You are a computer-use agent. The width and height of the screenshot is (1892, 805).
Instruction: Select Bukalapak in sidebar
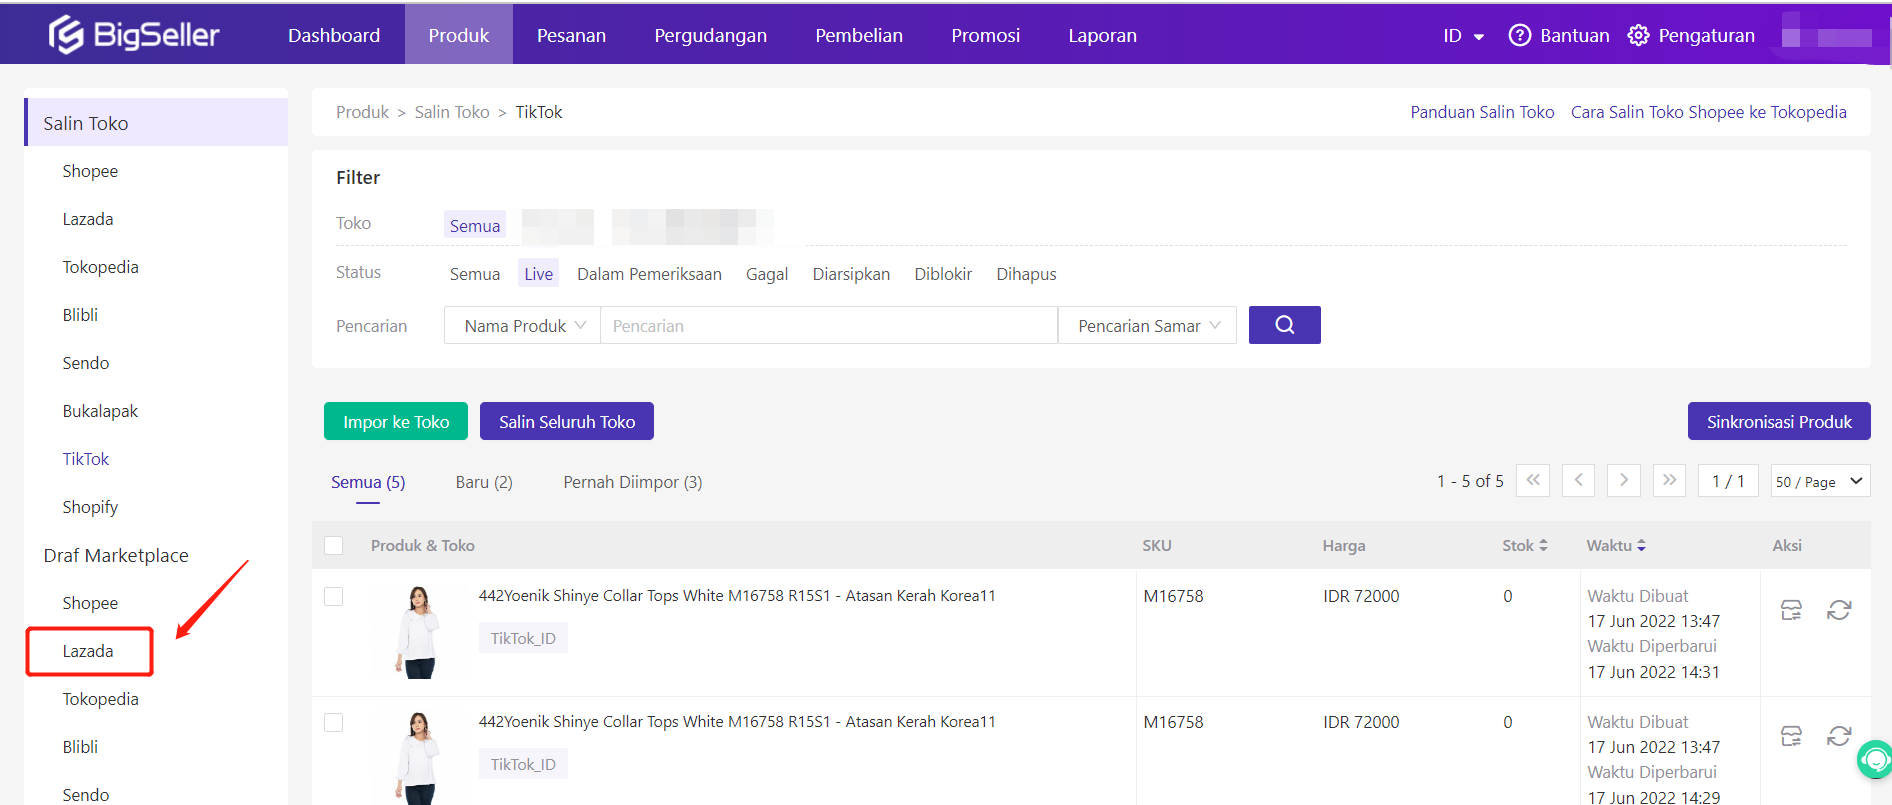coord(100,411)
